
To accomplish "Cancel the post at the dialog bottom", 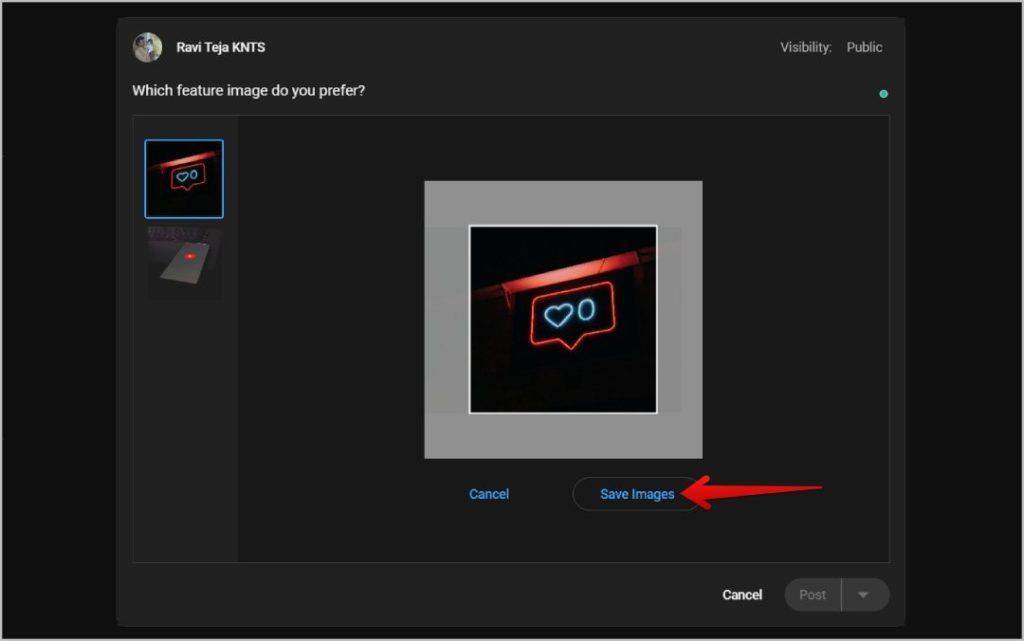I will 742,595.
